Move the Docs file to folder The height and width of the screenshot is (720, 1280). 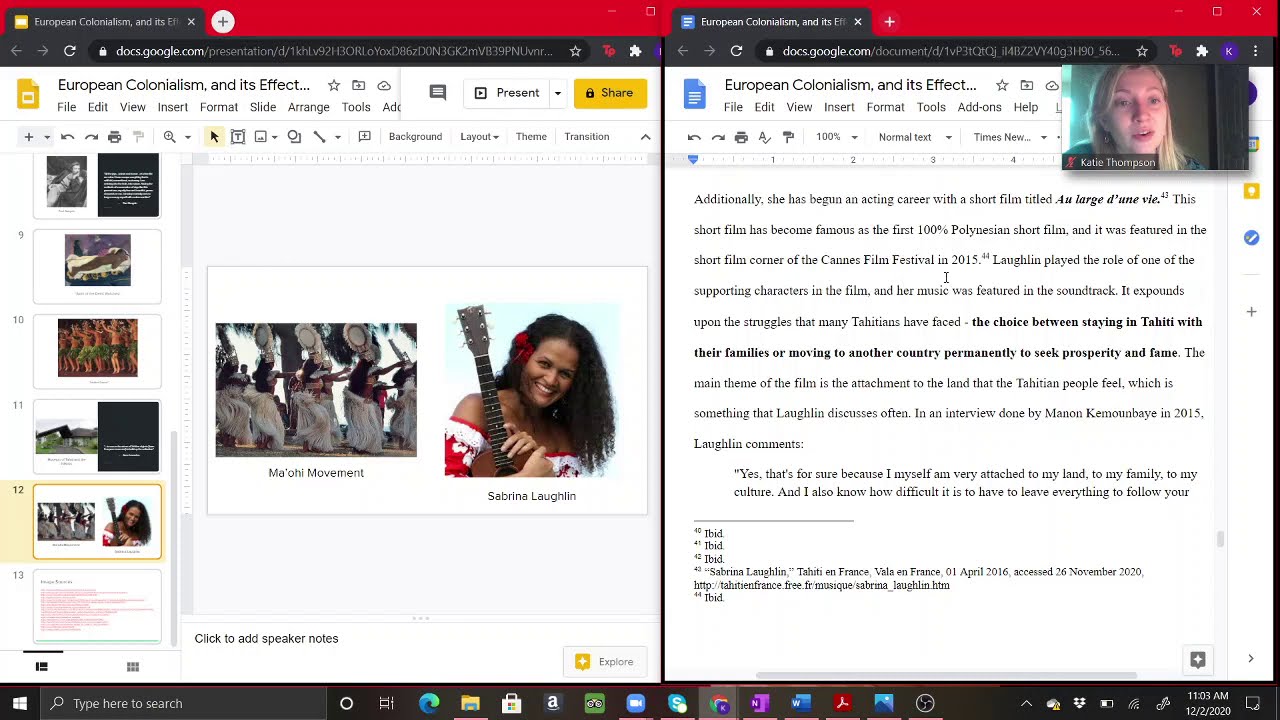point(1026,85)
